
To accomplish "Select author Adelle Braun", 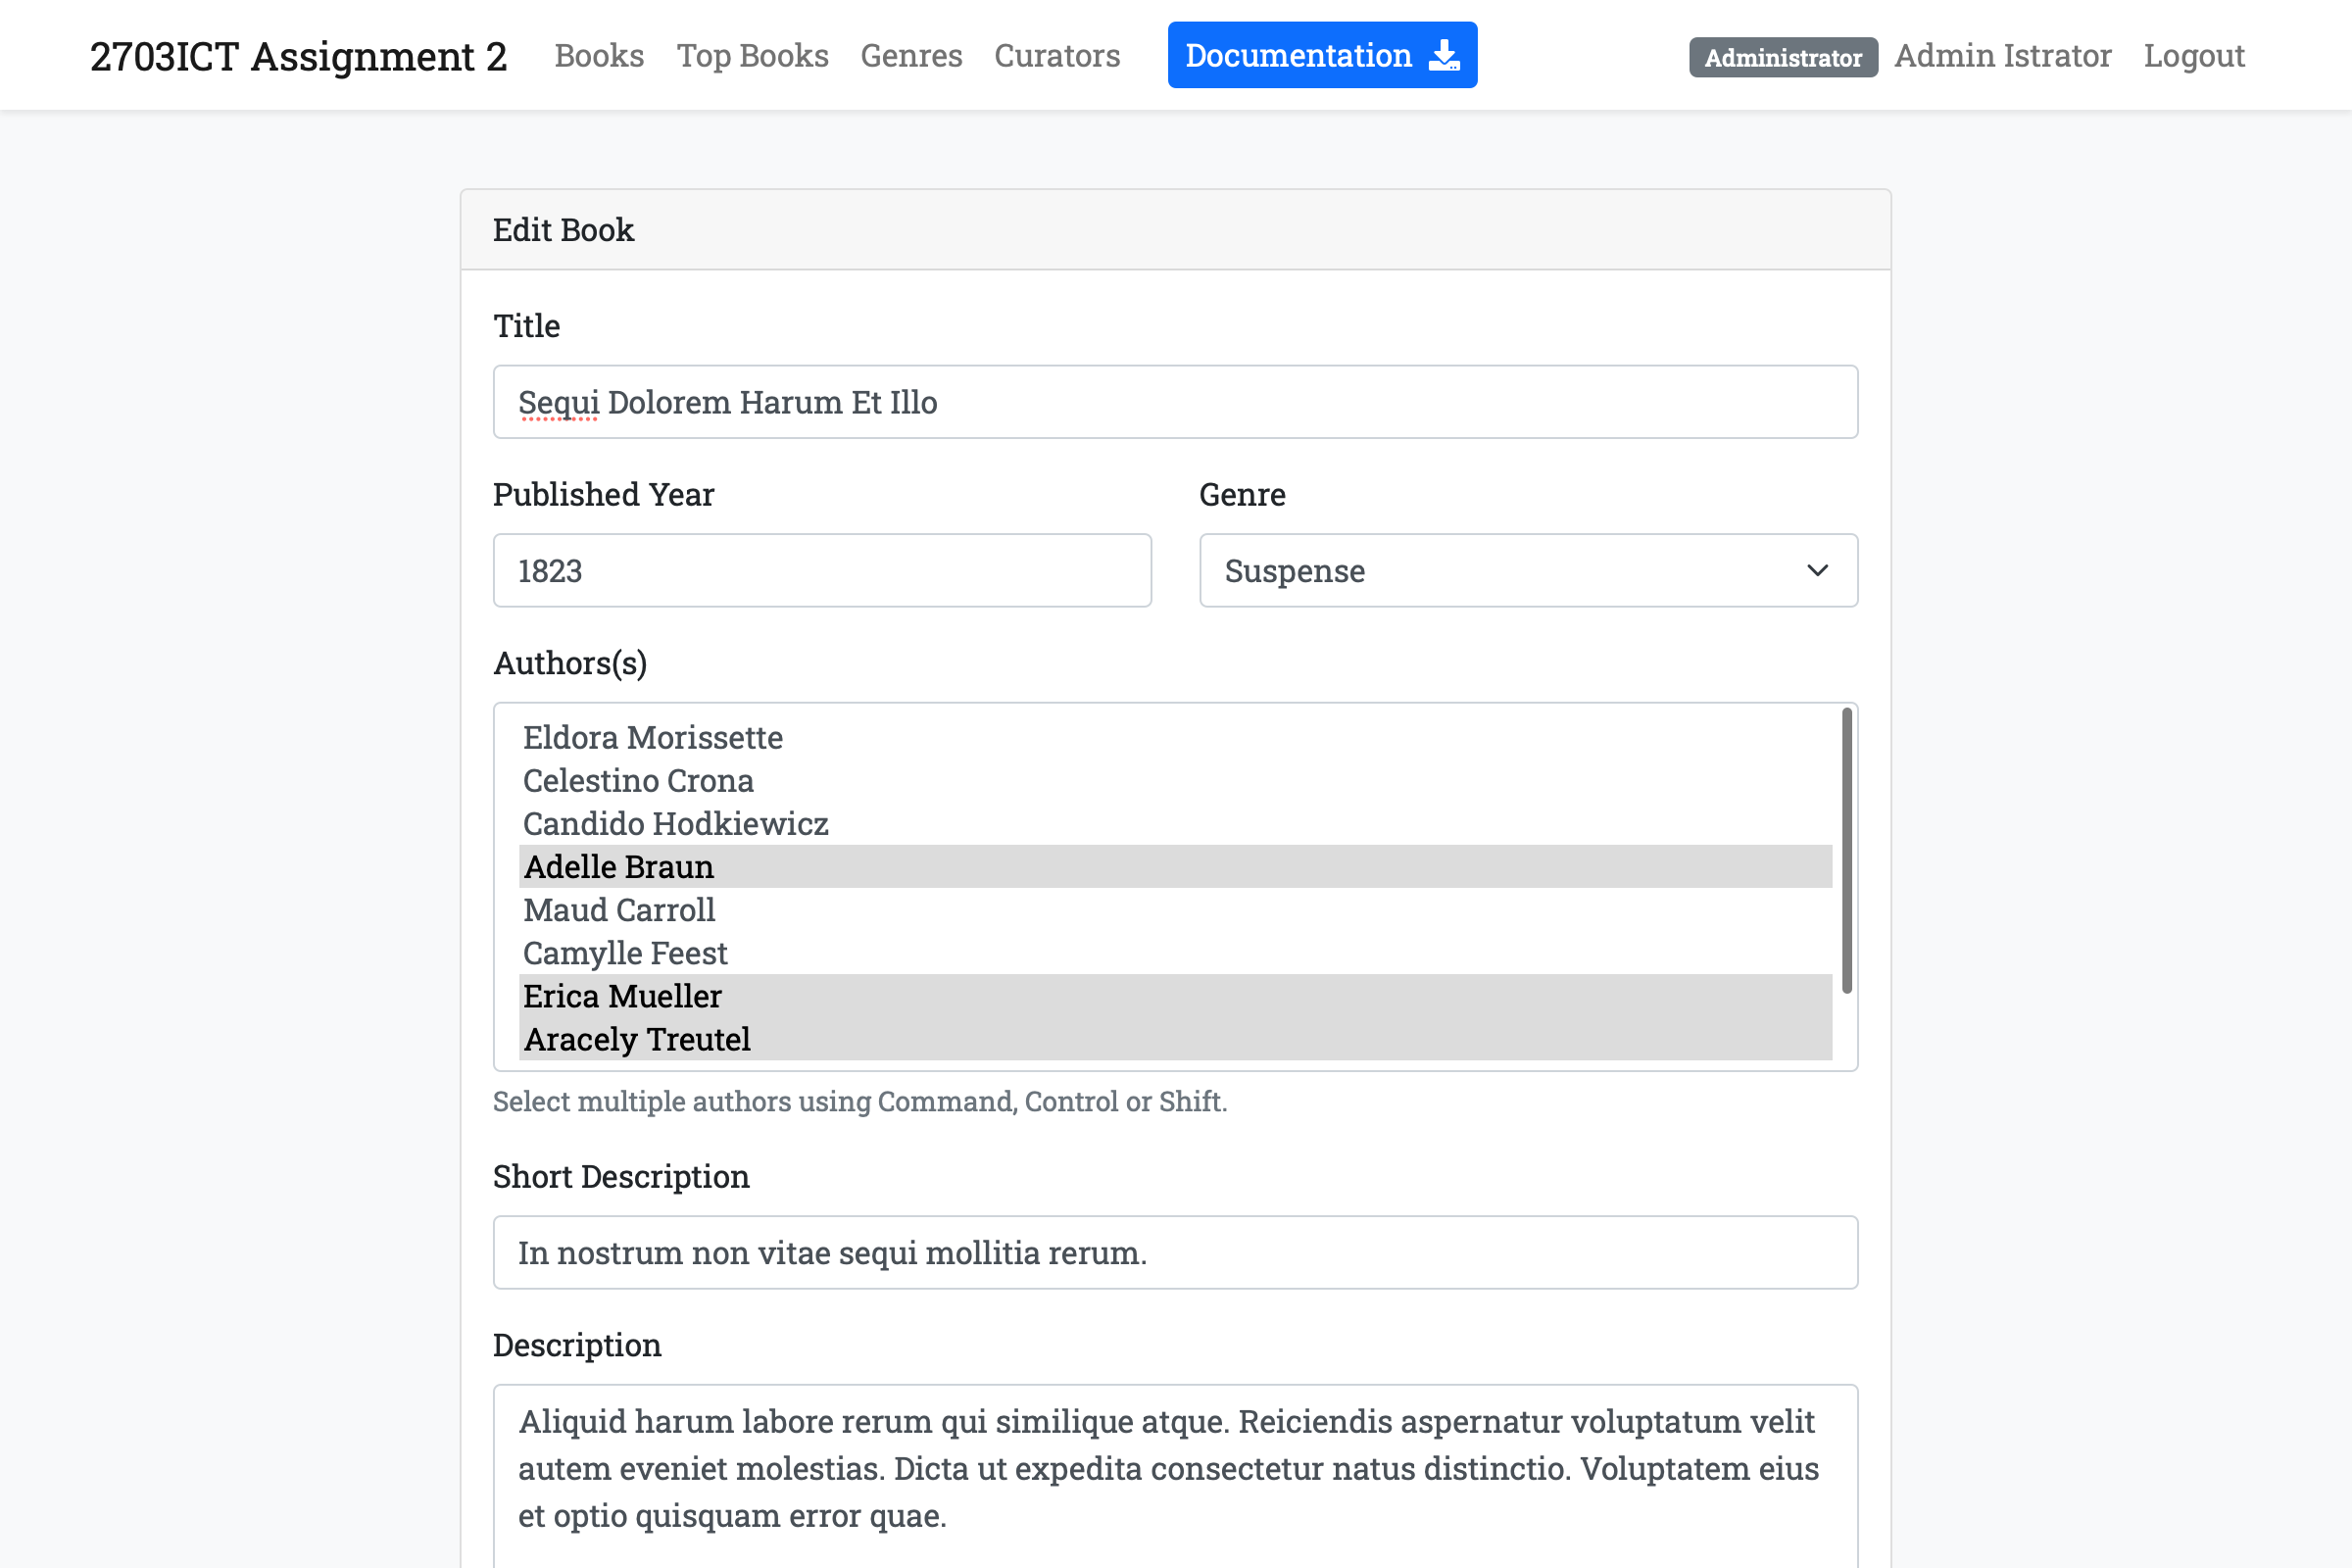I will pos(1175,867).
